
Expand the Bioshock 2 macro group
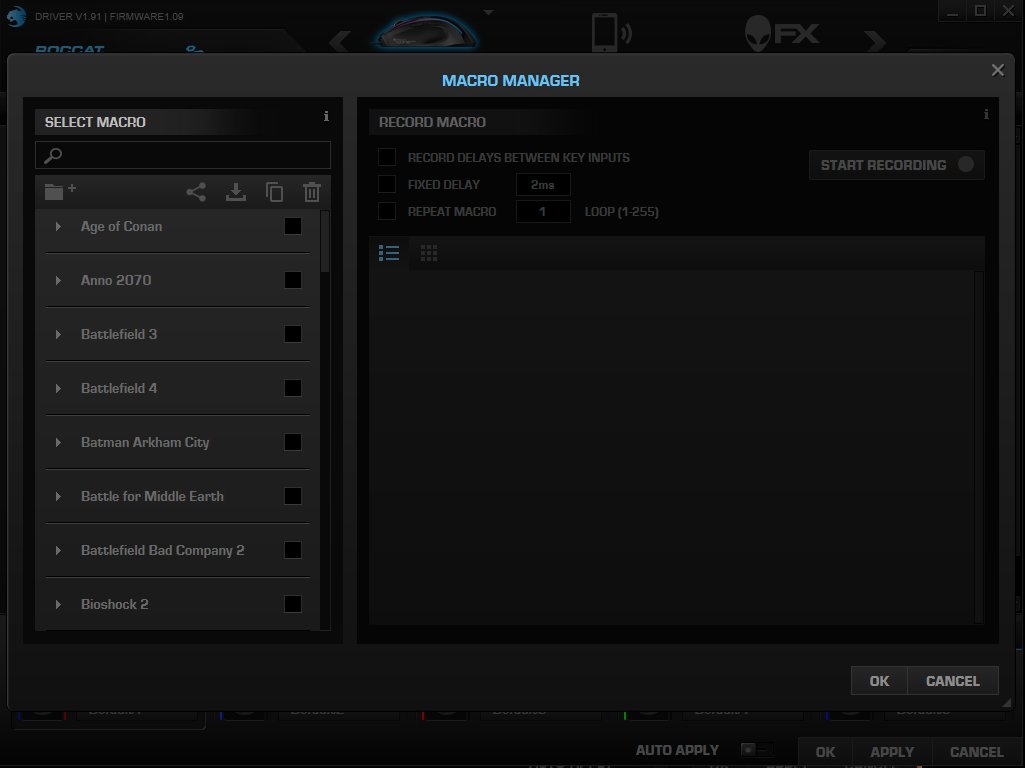58,605
